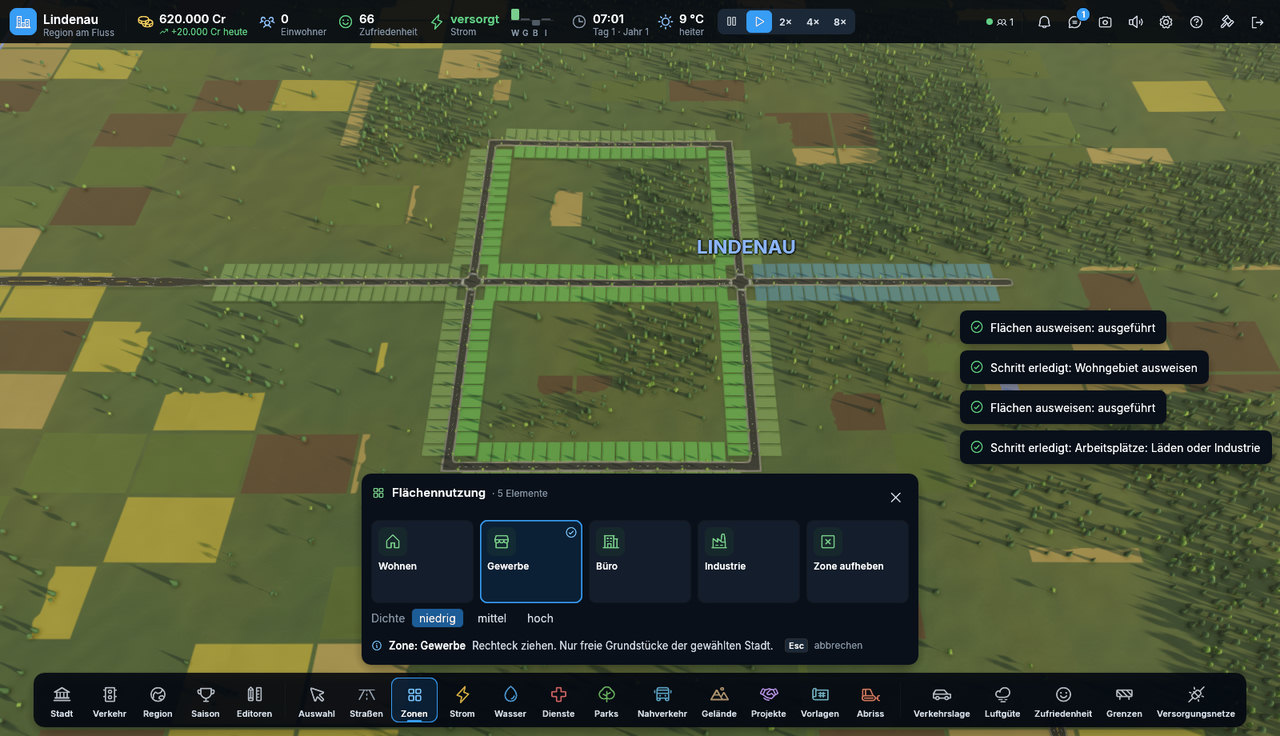Image resolution: width=1280 pixels, height=736 pixels.
Task: Select hoch density
Action: coord(540,618)
